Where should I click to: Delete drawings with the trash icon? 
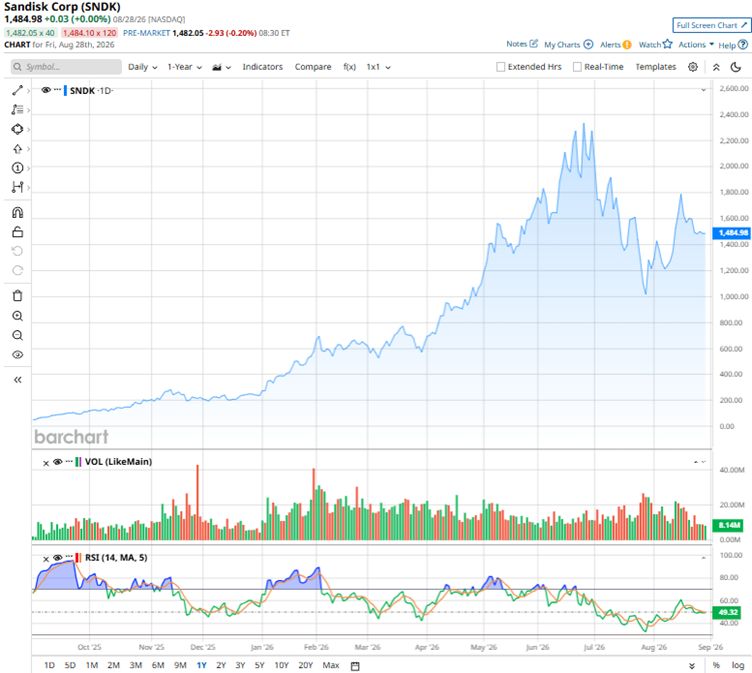[17, 296]
